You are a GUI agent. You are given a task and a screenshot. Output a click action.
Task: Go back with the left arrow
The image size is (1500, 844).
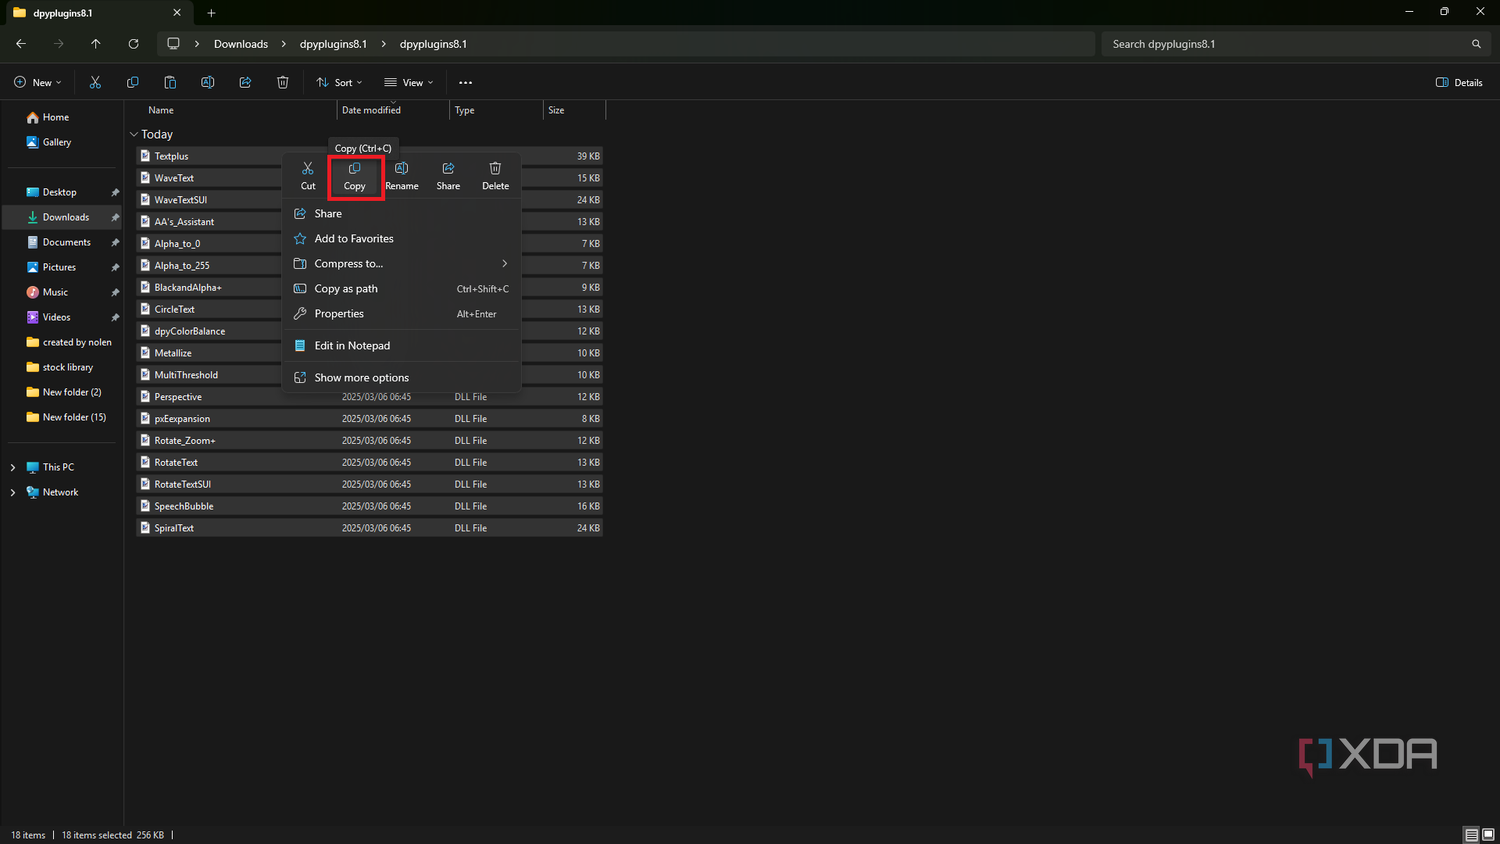pos(21,44)
